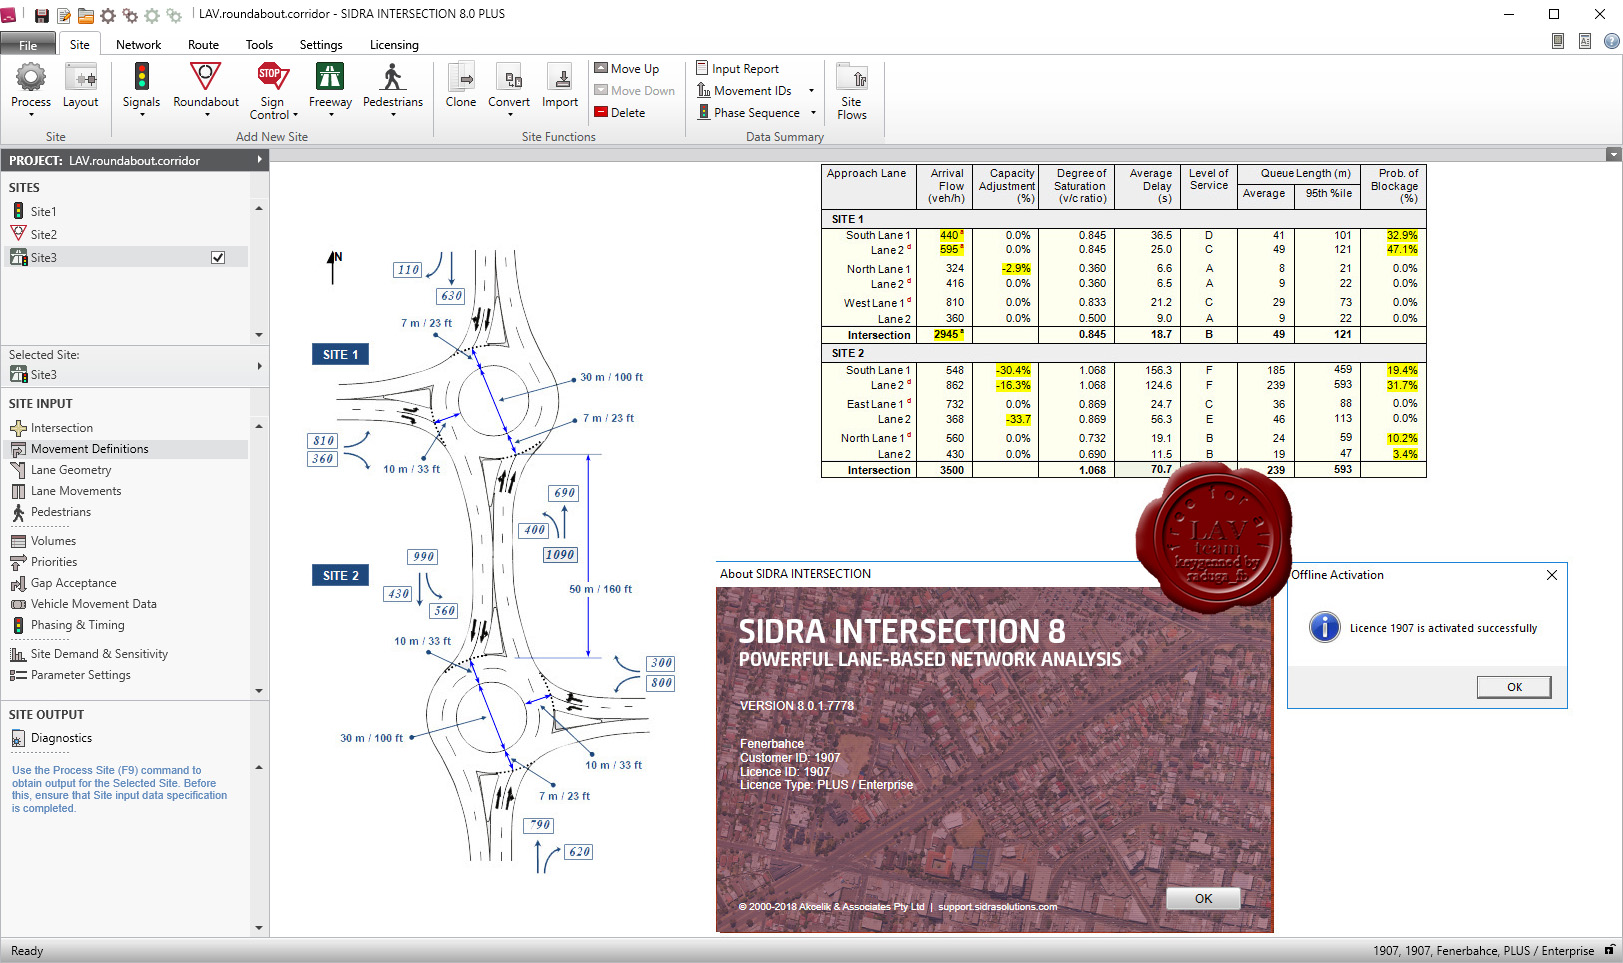Switch to the Settings tab
Screen dimensions: 1623x963
point(321,45)
